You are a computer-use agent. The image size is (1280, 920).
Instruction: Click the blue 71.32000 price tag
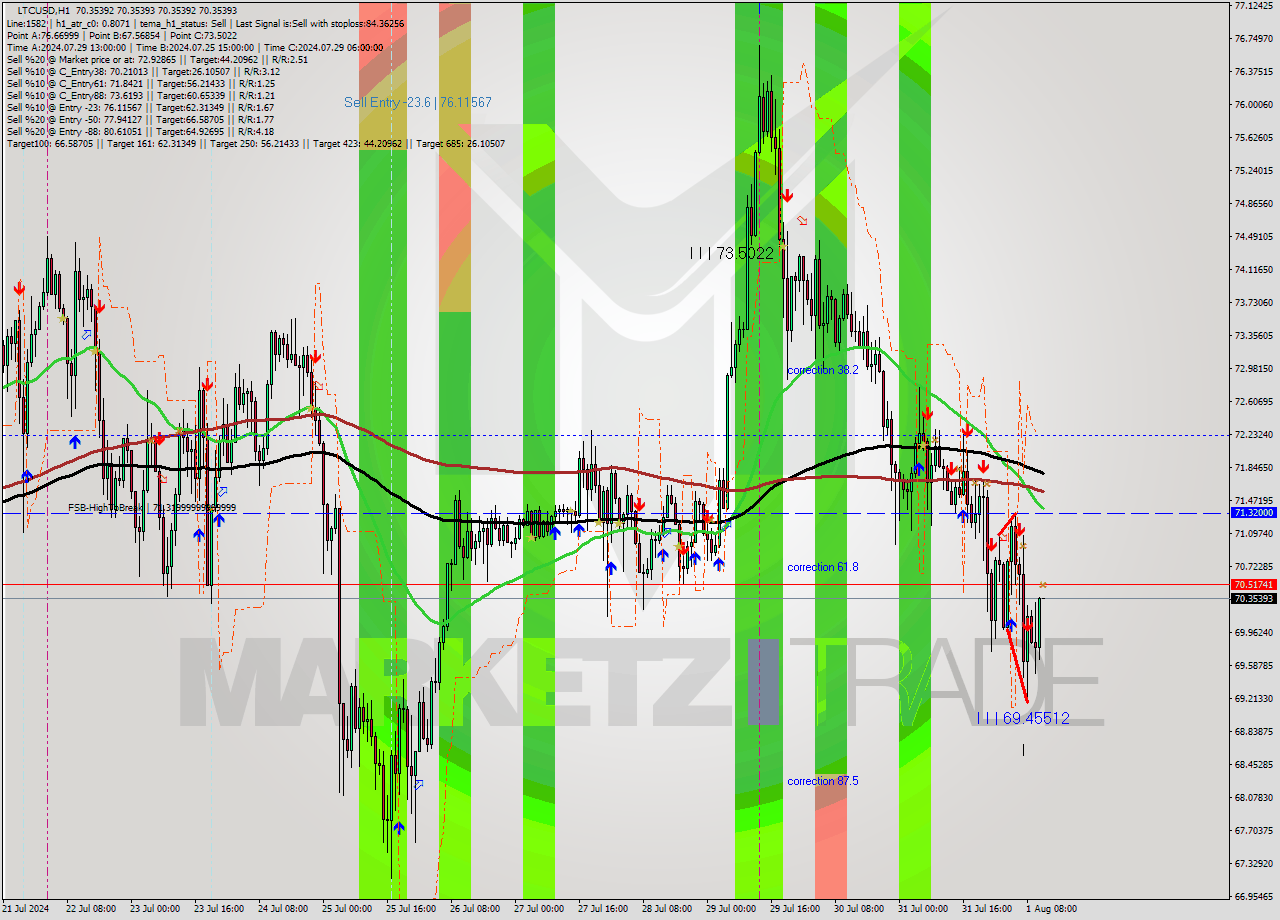1253,512
